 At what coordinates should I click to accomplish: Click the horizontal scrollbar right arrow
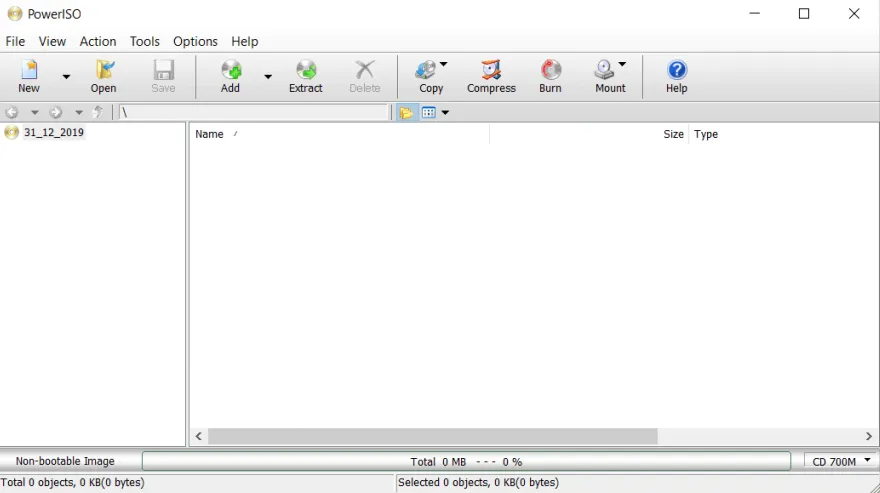(x=869, y=436)
